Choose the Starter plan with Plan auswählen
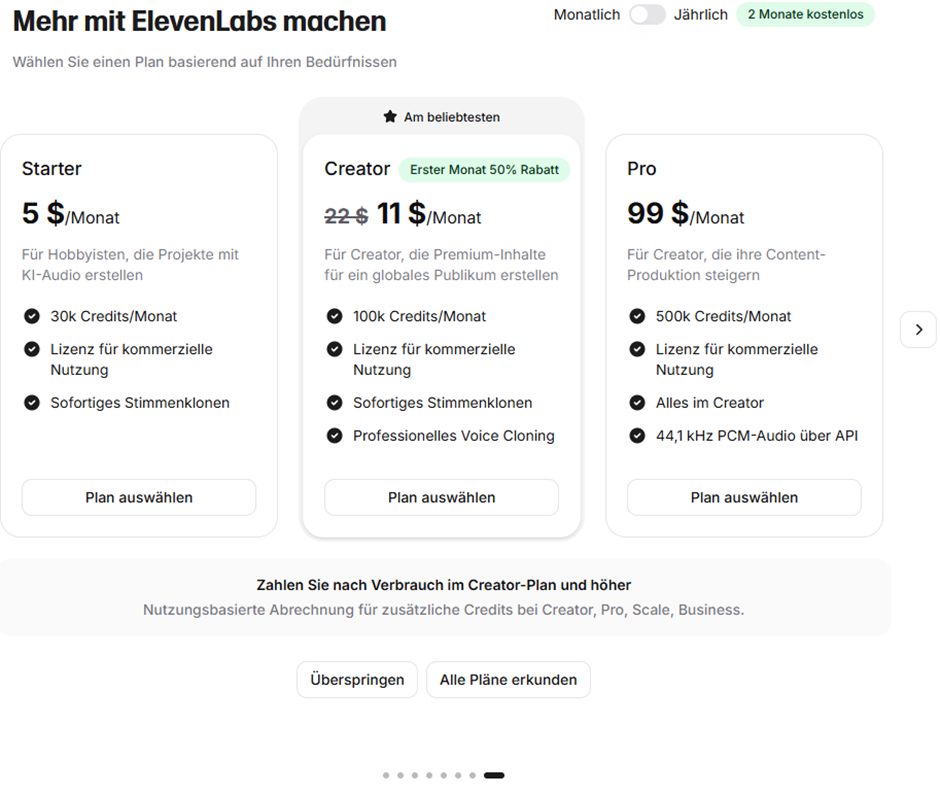This screenshot has height=796, width=940. point(139,497)
